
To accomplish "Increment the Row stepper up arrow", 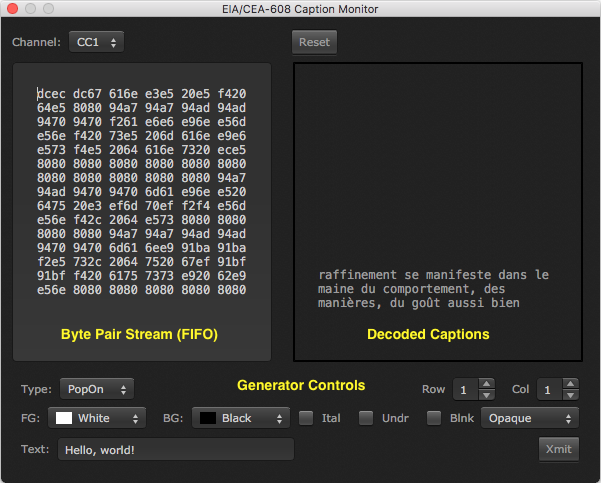I will coord(486,383).
